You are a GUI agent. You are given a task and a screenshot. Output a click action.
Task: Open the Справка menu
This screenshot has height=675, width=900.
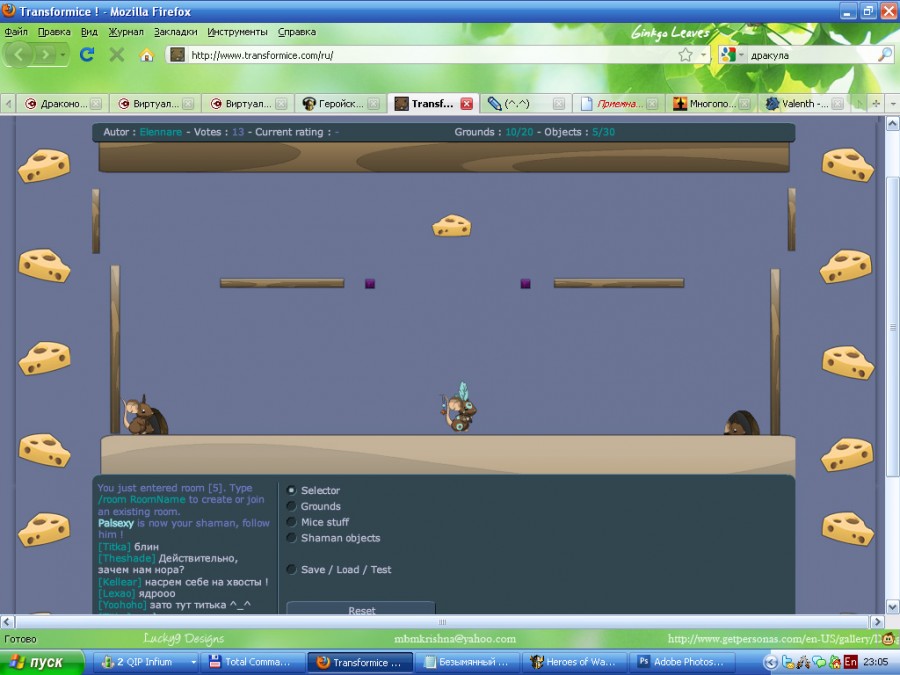(x=297, y=32)
